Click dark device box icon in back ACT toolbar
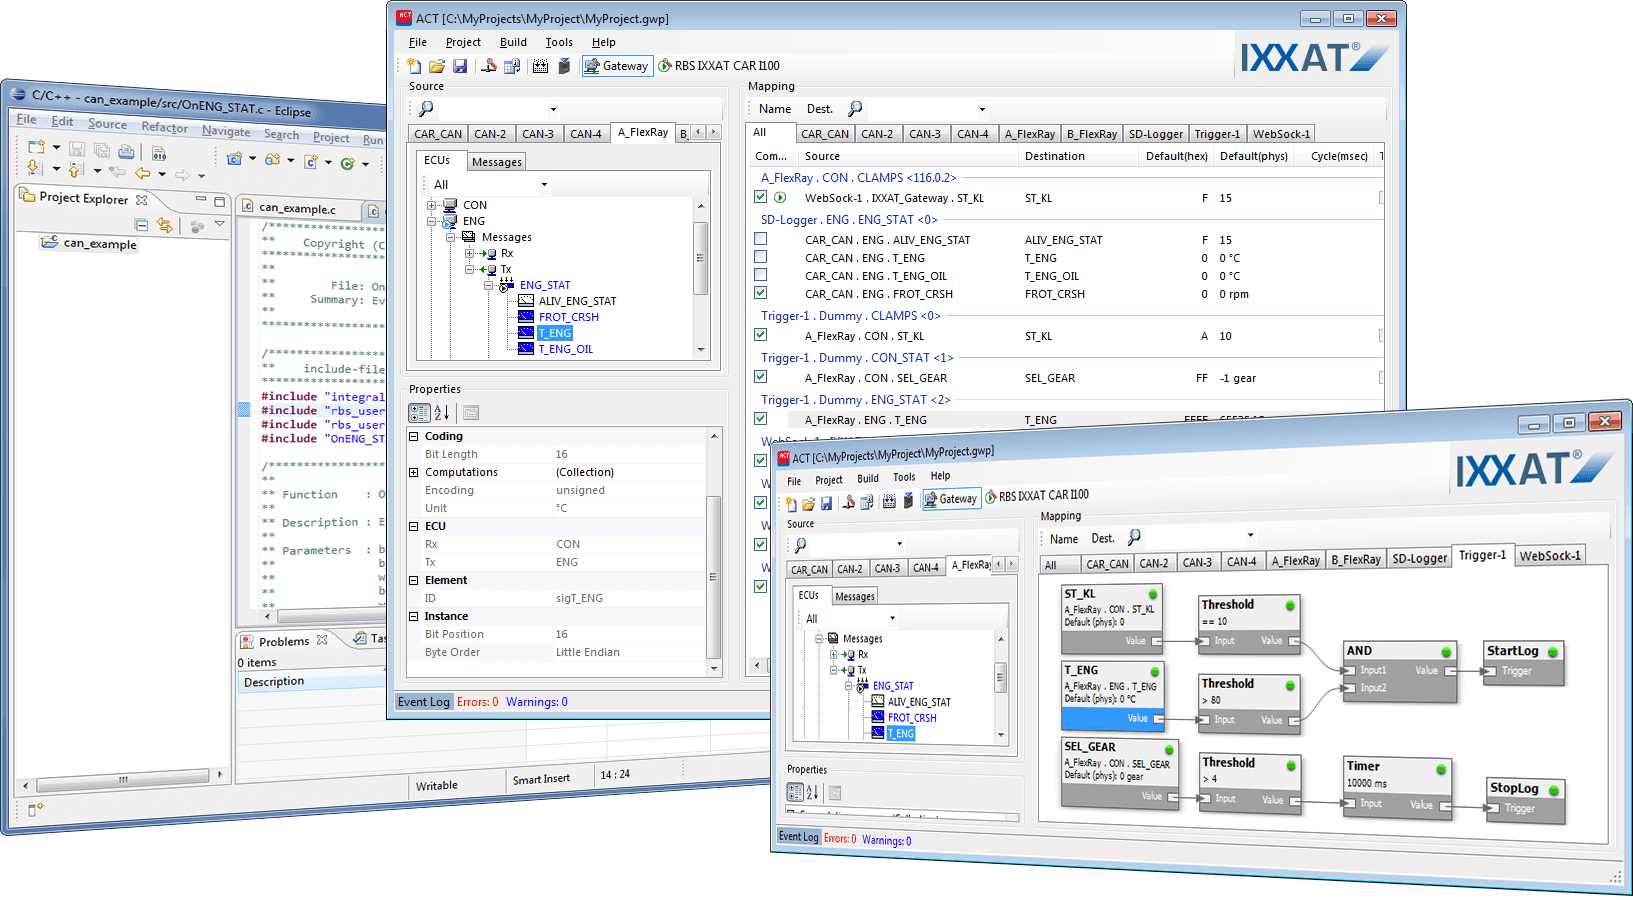 tap(564, 66)
